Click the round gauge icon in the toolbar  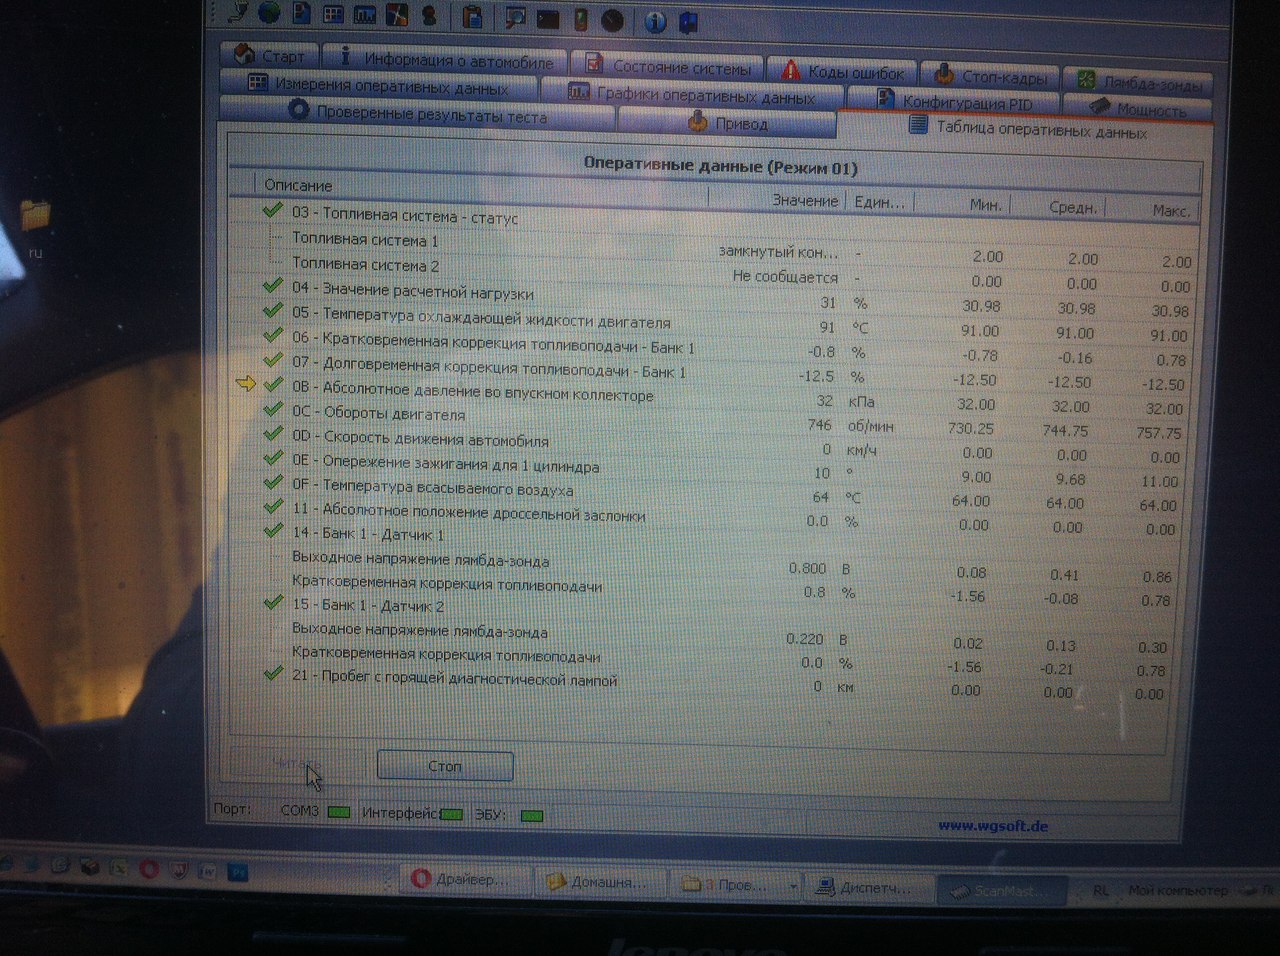tap(611, 19)
